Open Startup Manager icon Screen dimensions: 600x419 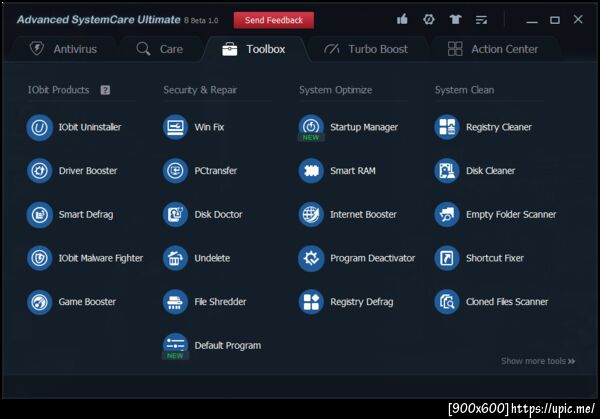tap(311, 127)
